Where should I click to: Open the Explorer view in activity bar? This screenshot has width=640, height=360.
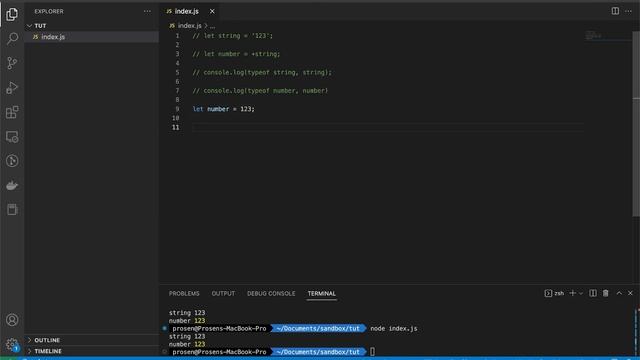coord(12,14)
